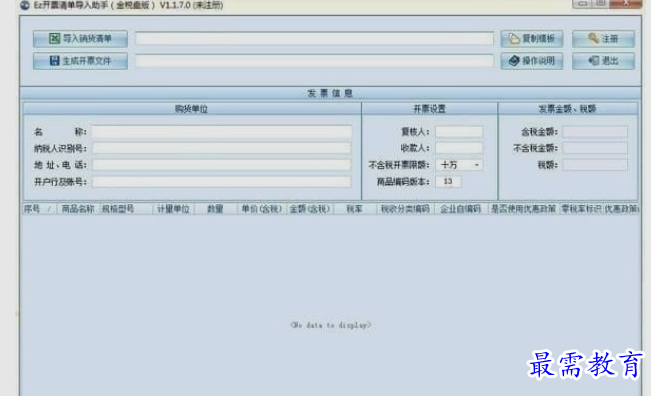This screenshot has height=396, width=651.
Task: Click the 单价(含税) column header
Action: click(x=262, y=209)
